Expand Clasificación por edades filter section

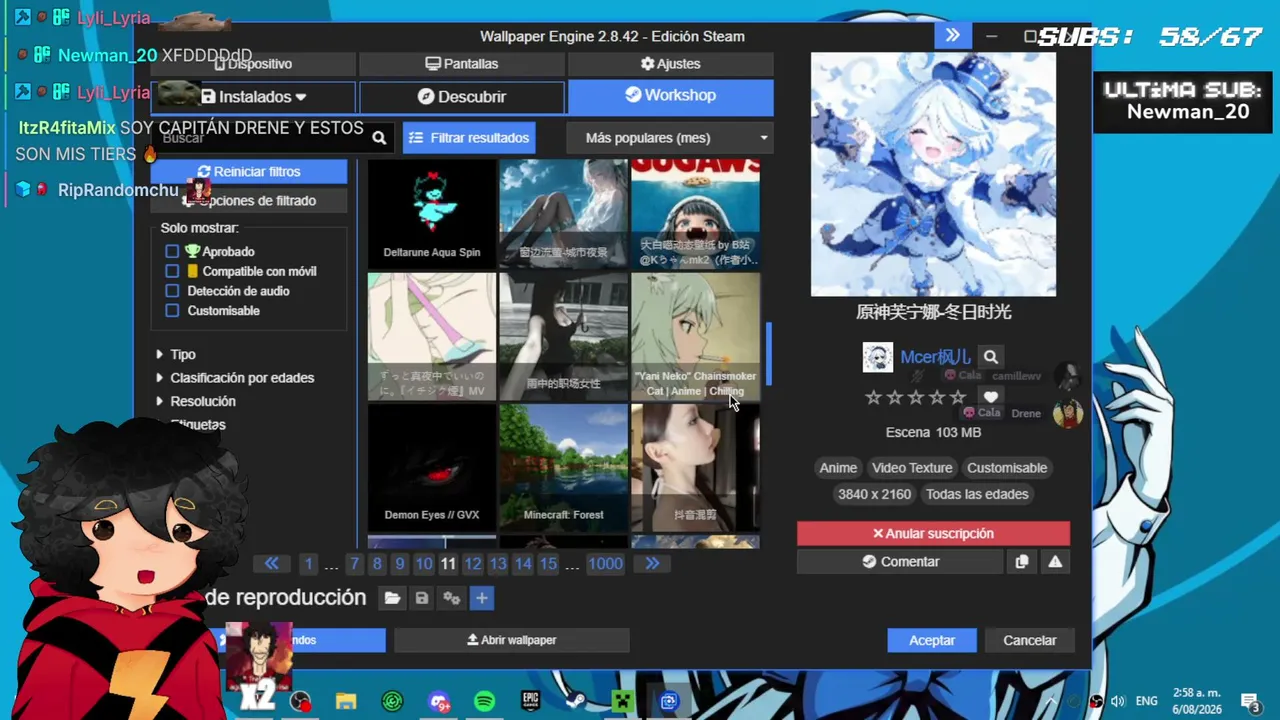(235, 378)
